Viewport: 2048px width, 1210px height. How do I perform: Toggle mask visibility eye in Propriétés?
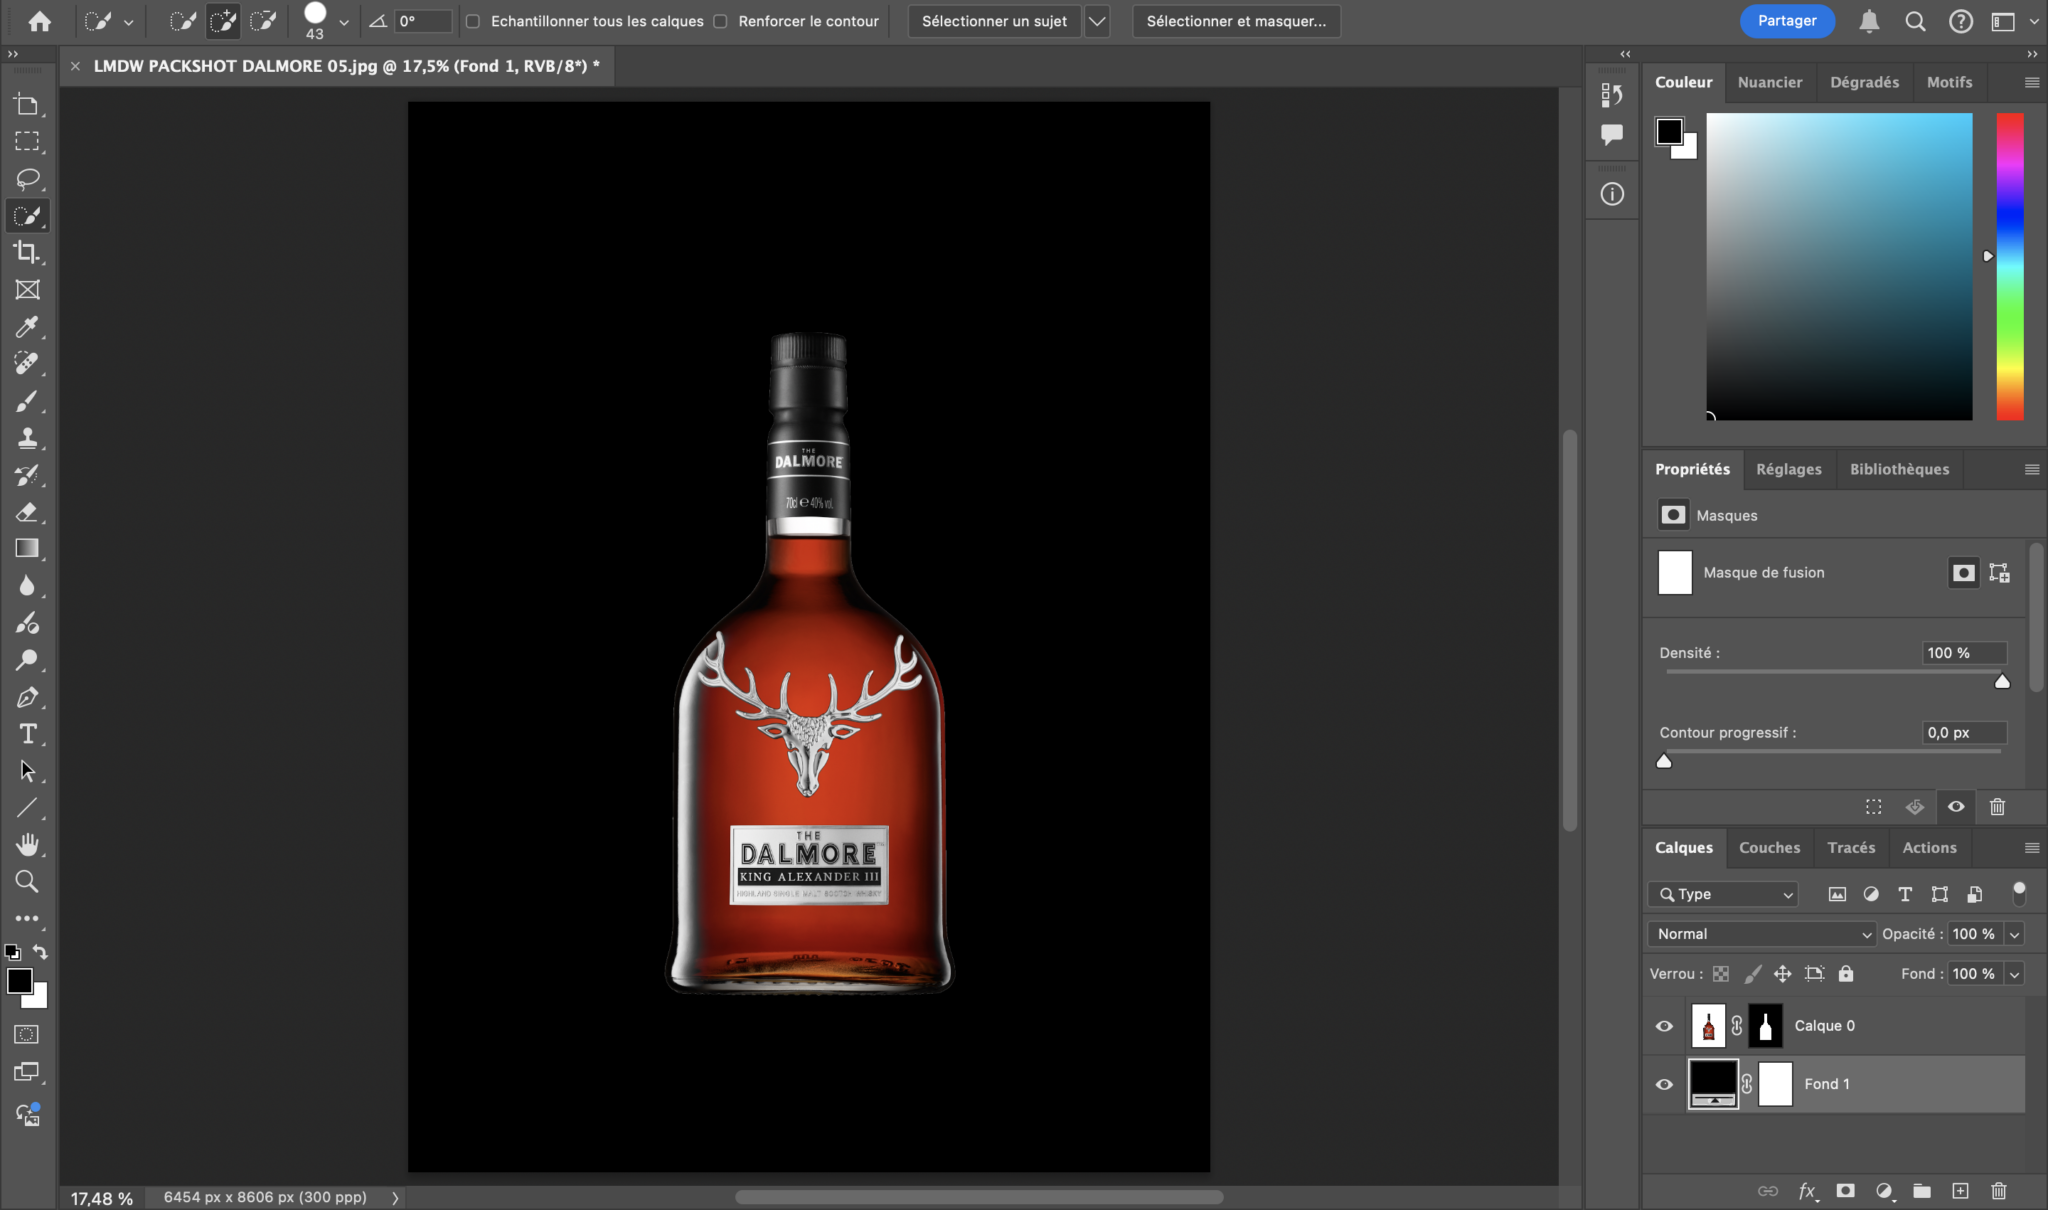pos(1956,807)
